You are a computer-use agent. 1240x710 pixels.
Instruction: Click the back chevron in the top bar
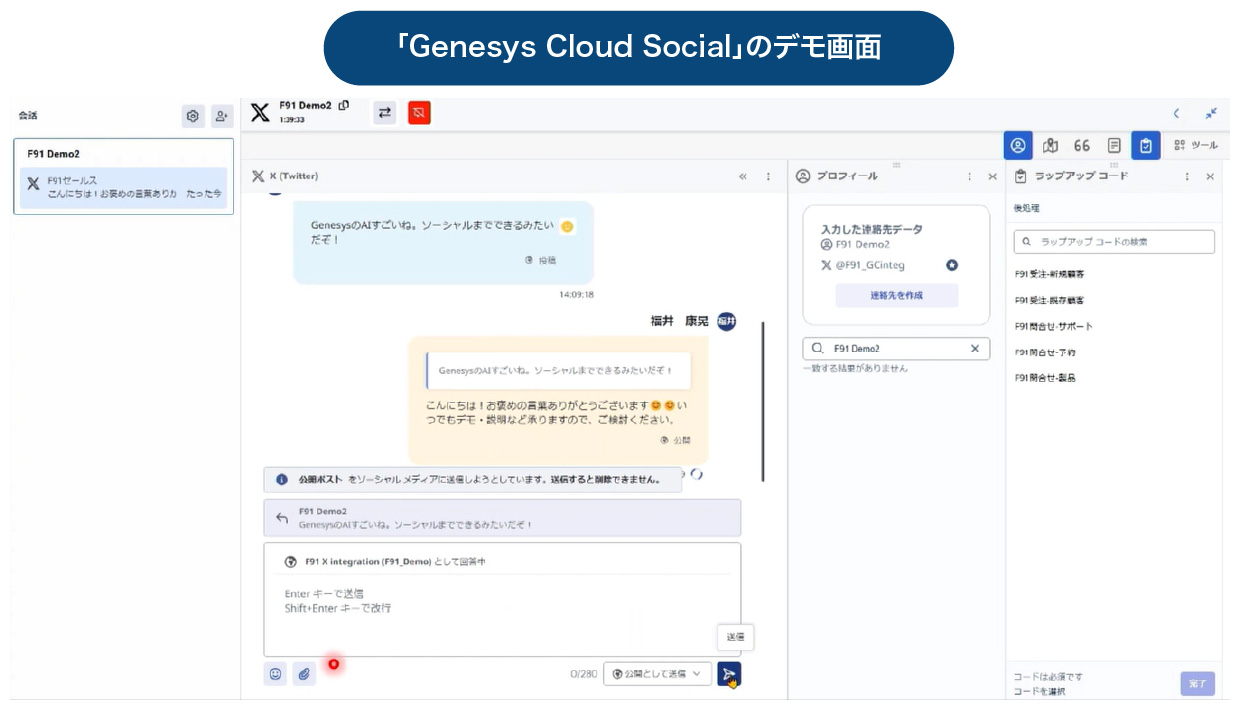(1177, 113)
